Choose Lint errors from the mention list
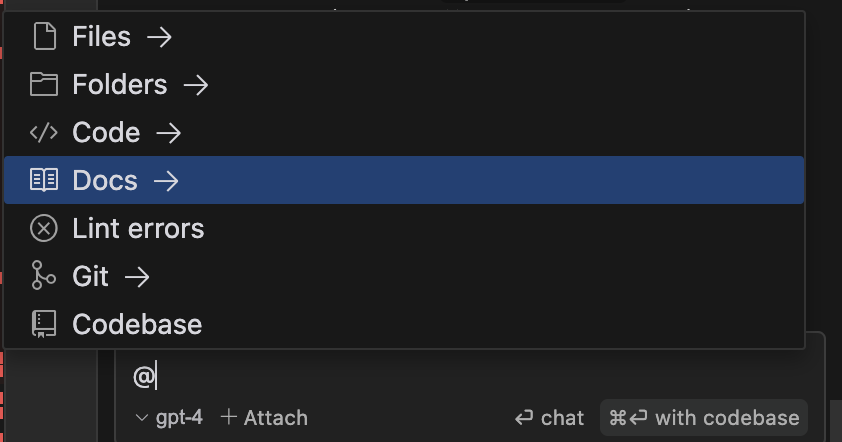This screenshot has width=842, height=442. point(404,228)
